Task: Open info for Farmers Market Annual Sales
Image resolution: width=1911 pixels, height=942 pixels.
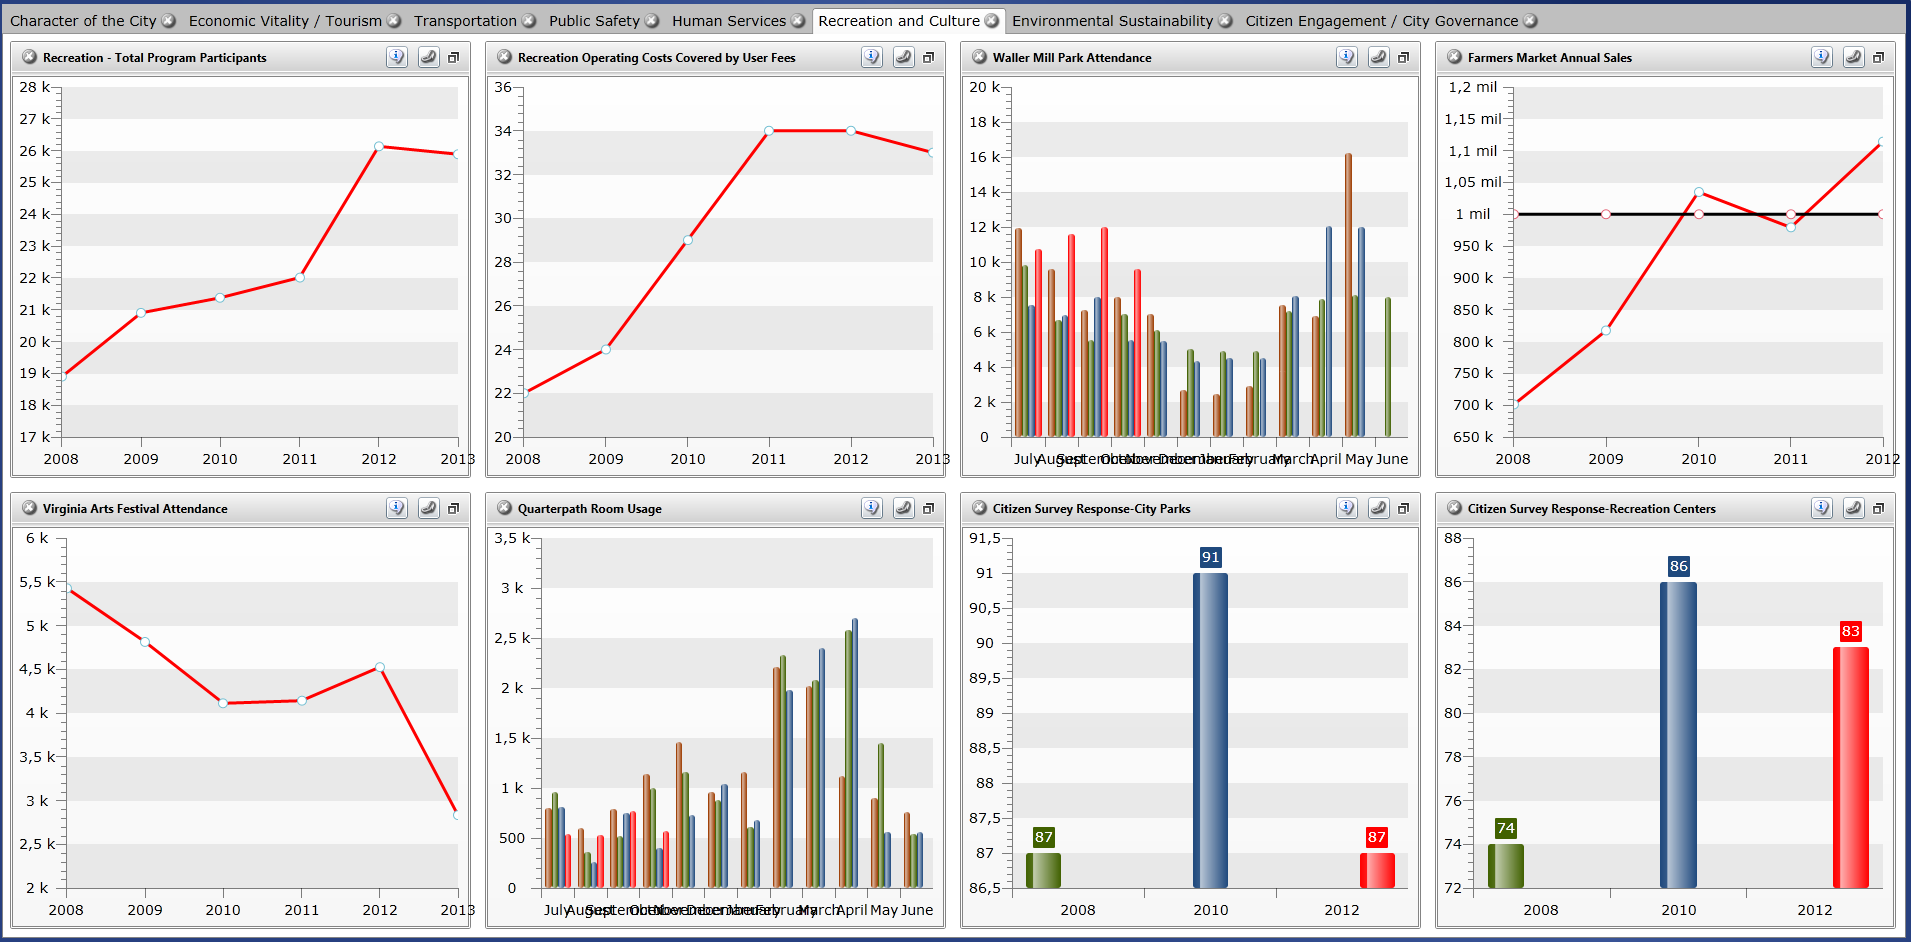Action: (1822, 57)
